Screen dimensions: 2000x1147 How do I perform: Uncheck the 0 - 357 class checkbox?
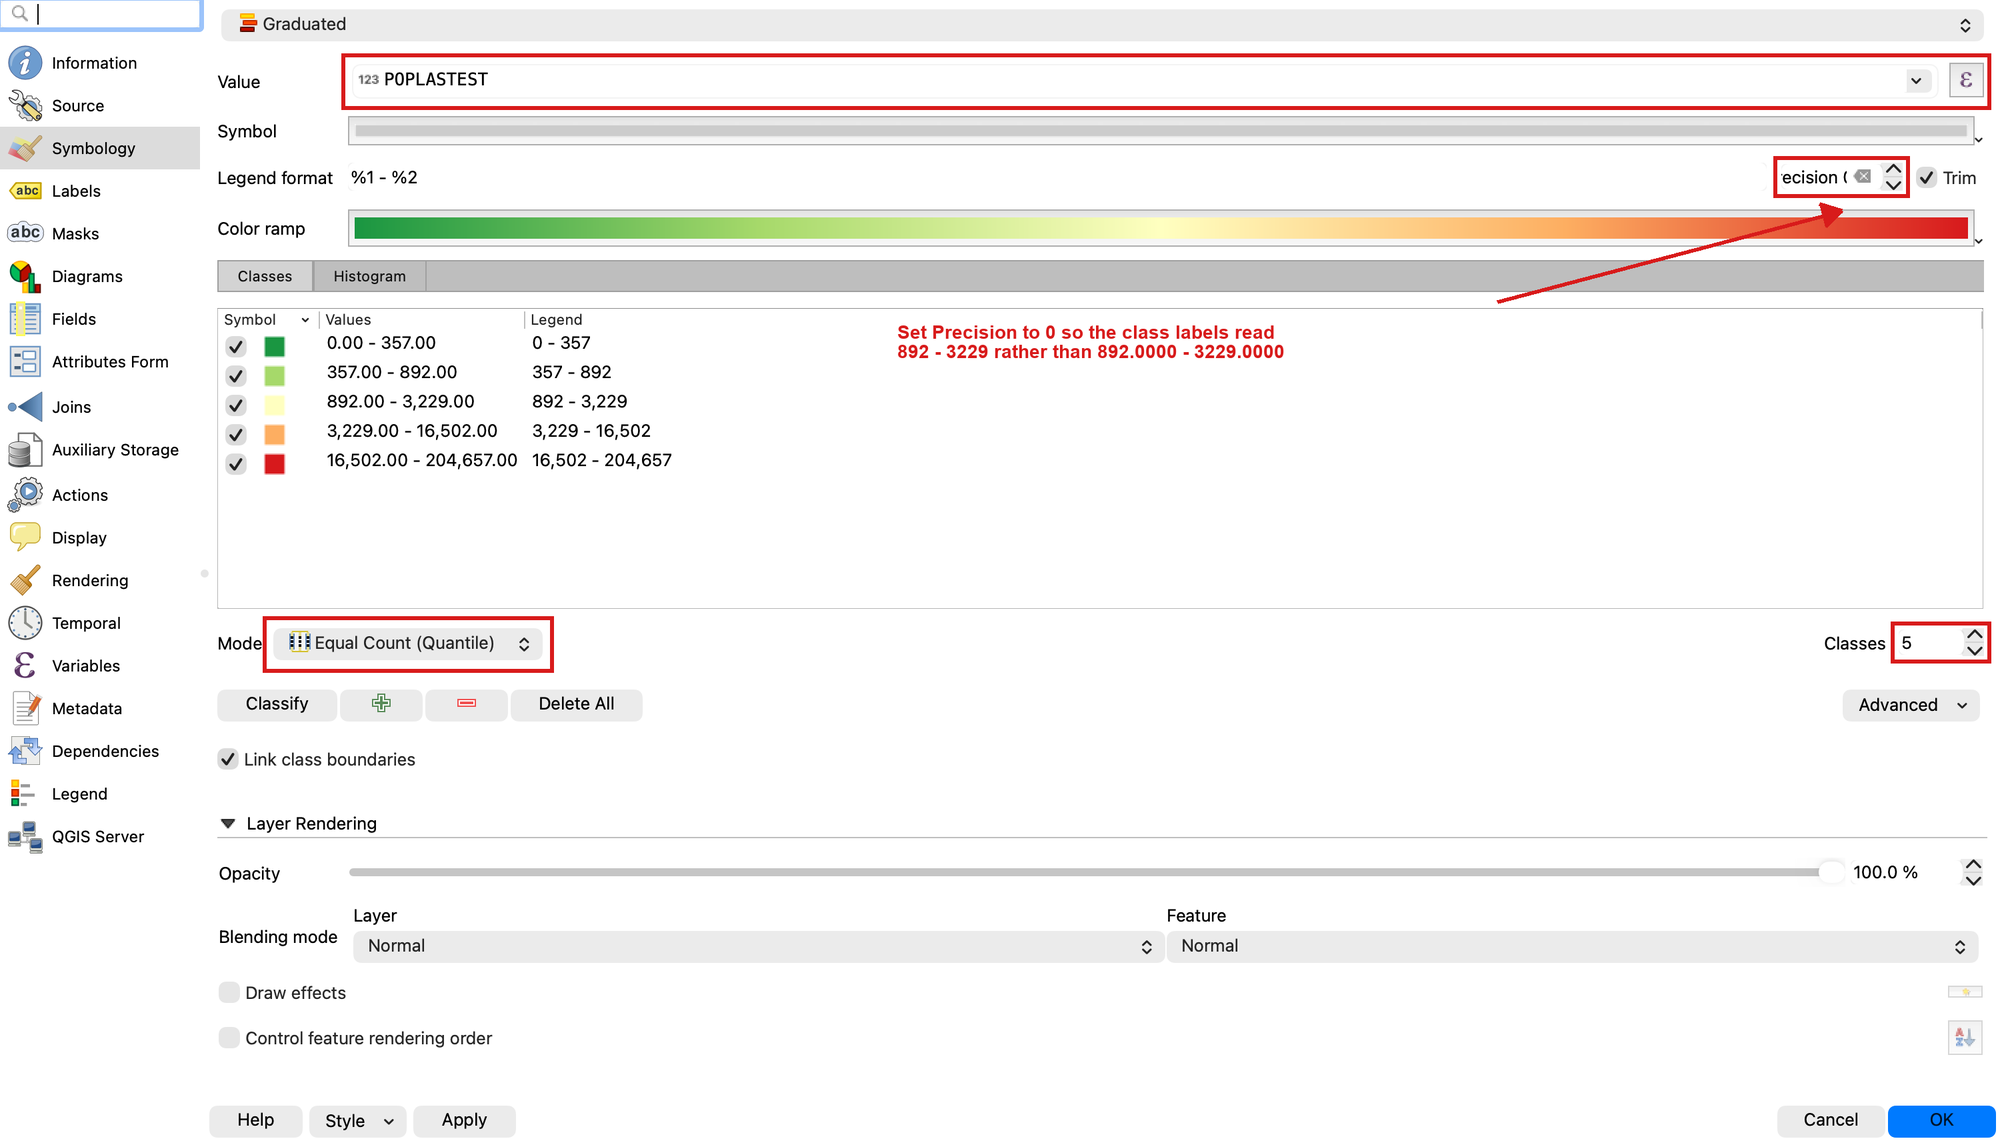[x=236, y=346]
